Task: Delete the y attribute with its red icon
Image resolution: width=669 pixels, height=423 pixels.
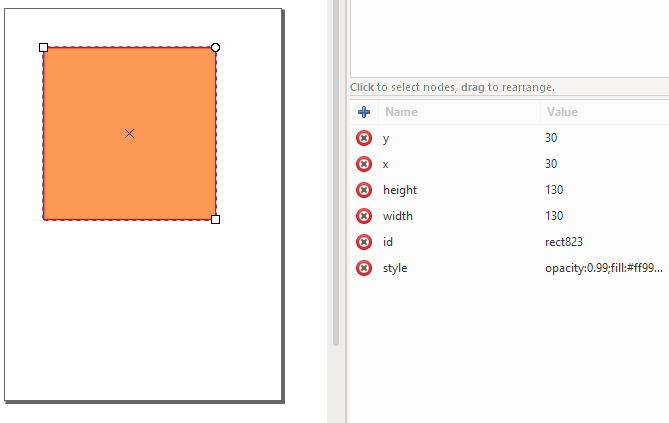Action: pos(364,138)
